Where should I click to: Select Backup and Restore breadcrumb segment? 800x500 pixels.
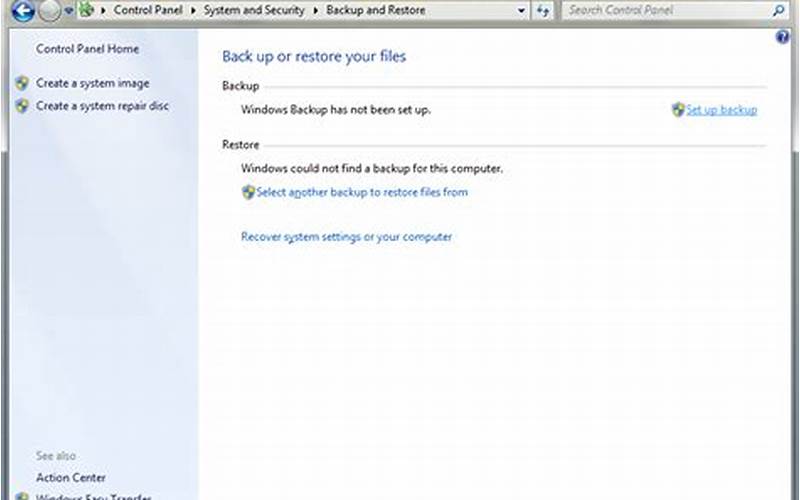tap(376, 10)
